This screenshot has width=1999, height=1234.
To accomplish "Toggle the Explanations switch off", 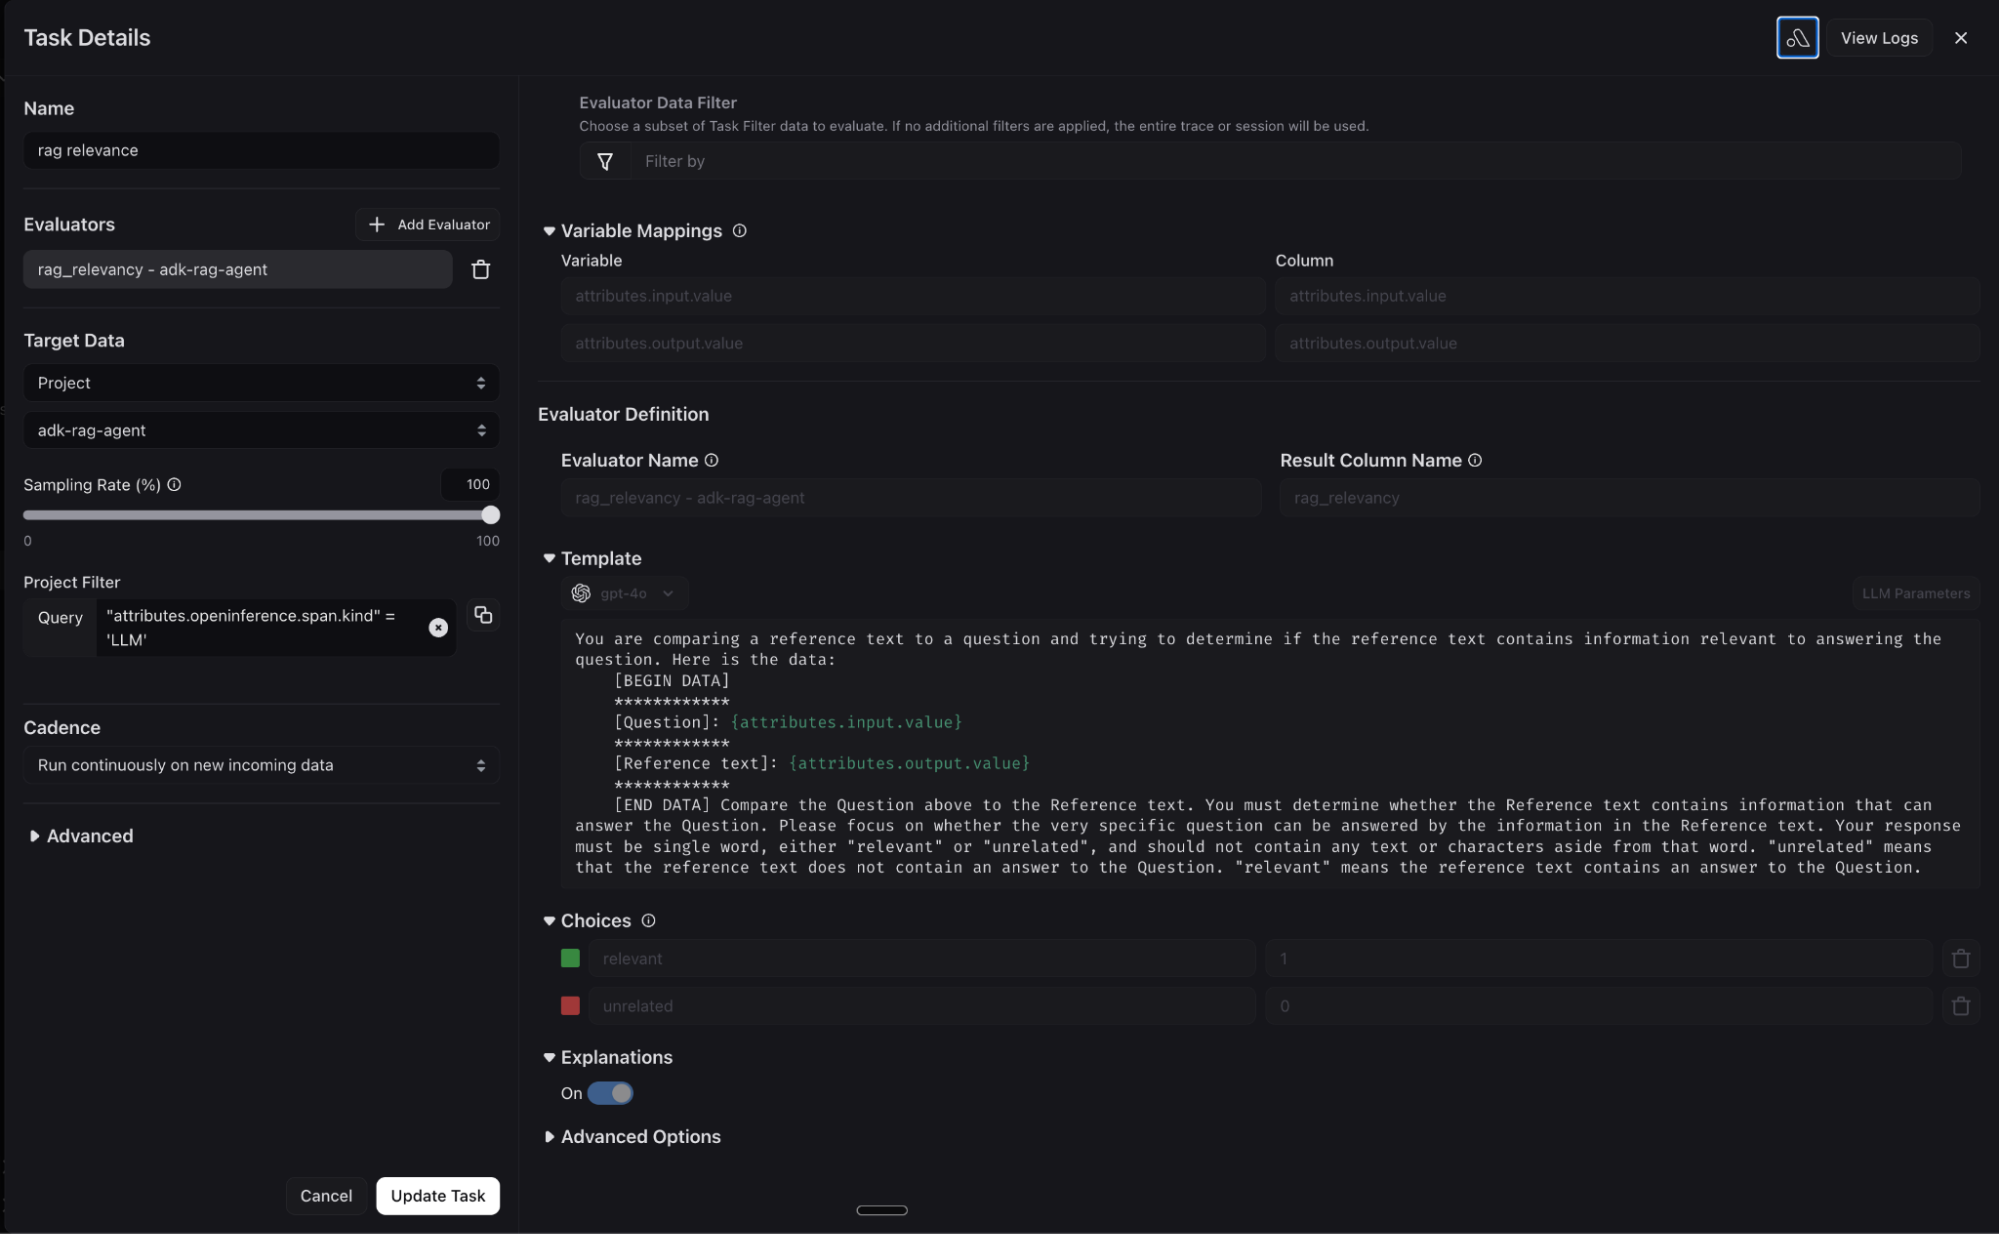I will pyautogui.click(x=610, y=1093).
